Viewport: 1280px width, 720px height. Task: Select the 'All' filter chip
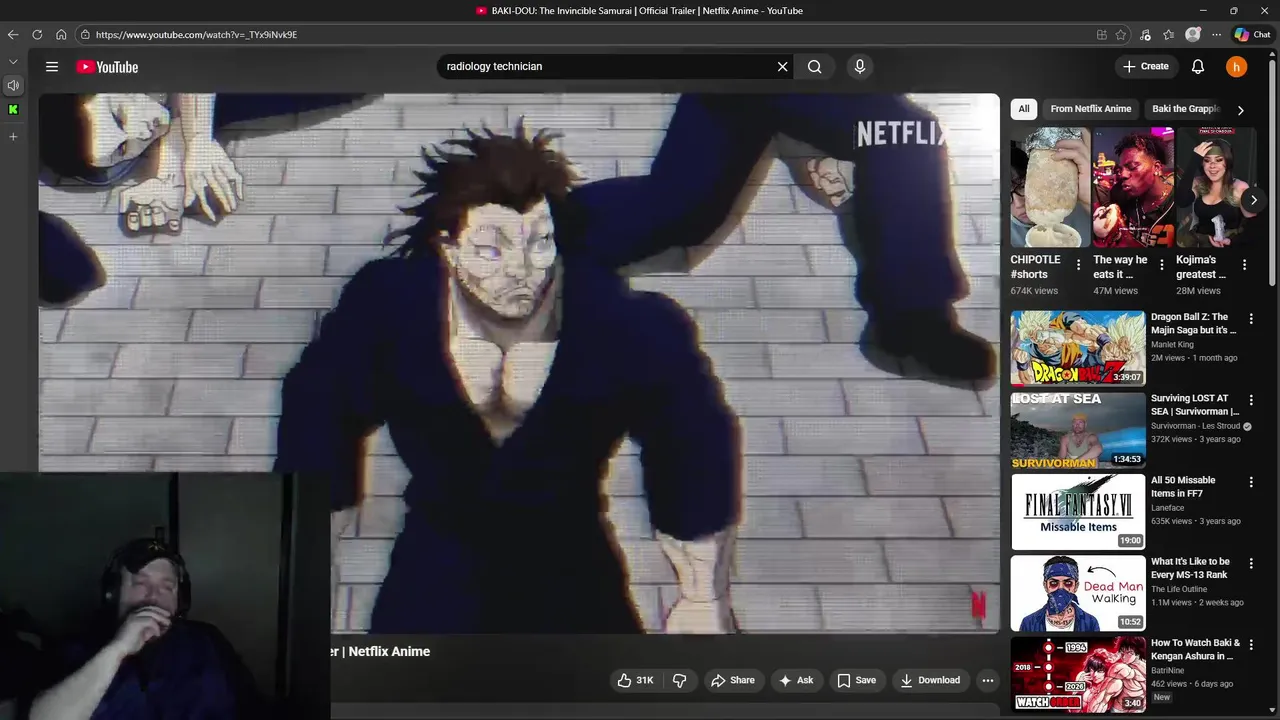1023,109
